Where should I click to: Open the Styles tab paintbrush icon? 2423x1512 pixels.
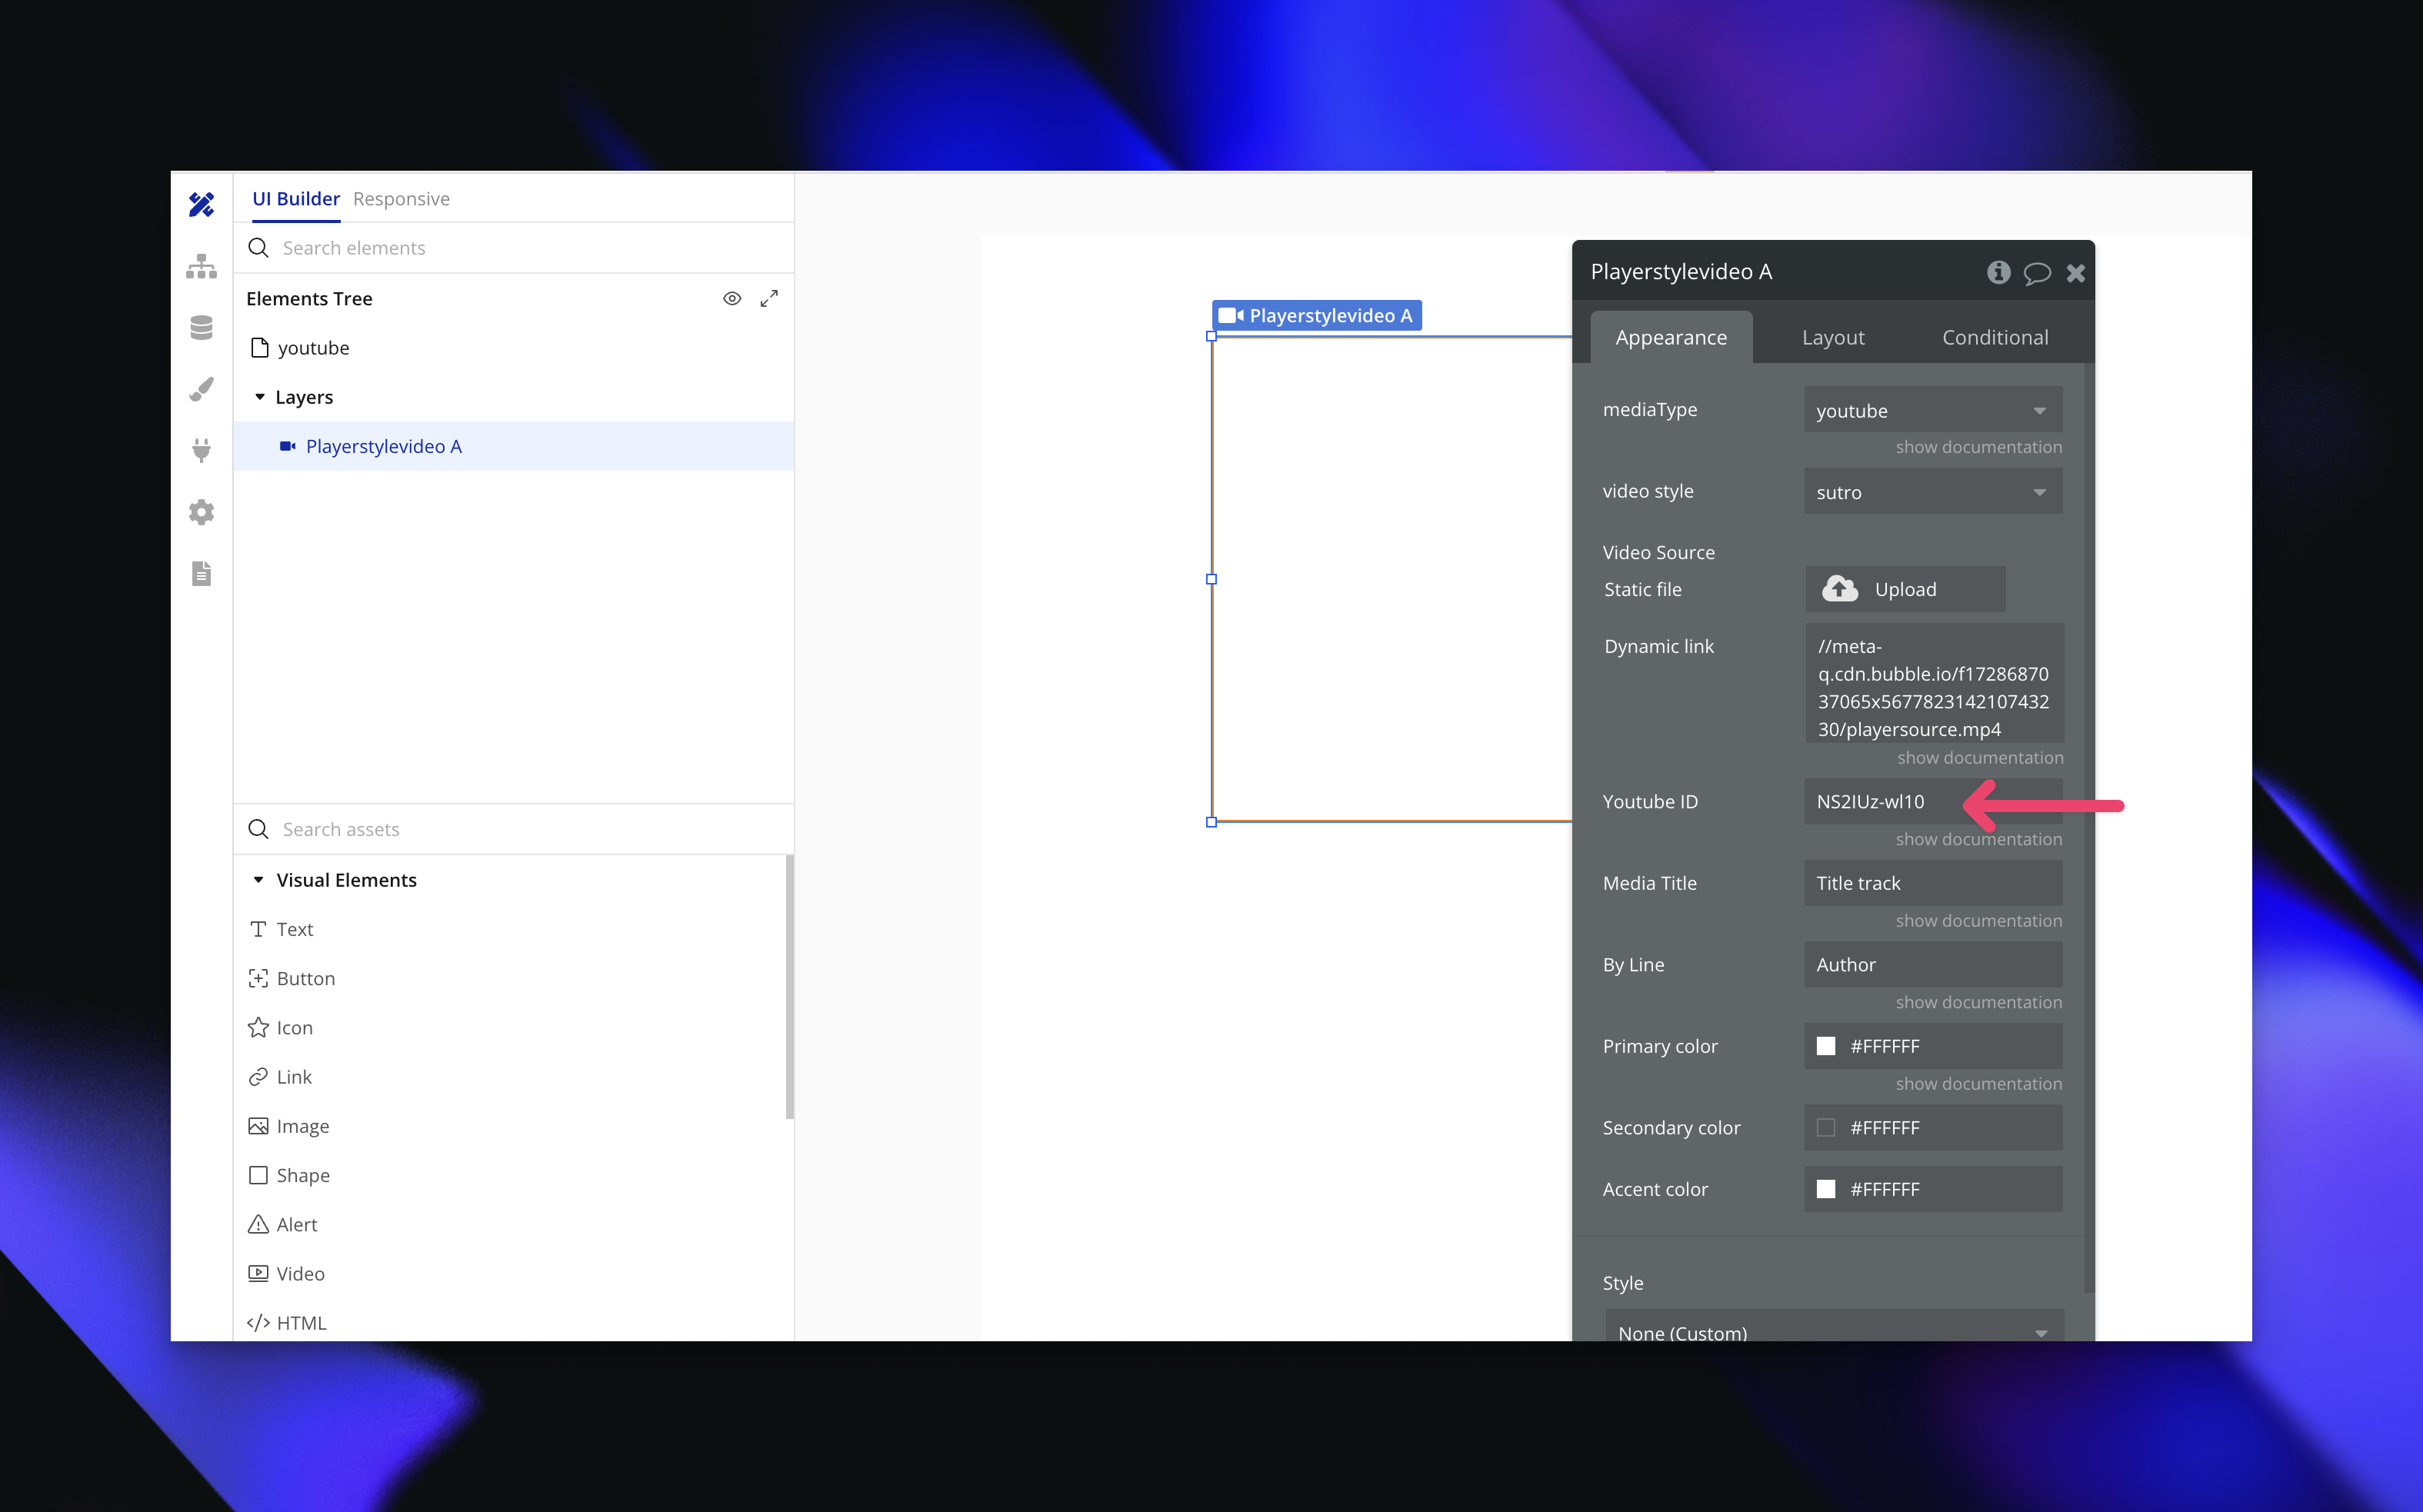pyautogui.click(x=201, y=389)
